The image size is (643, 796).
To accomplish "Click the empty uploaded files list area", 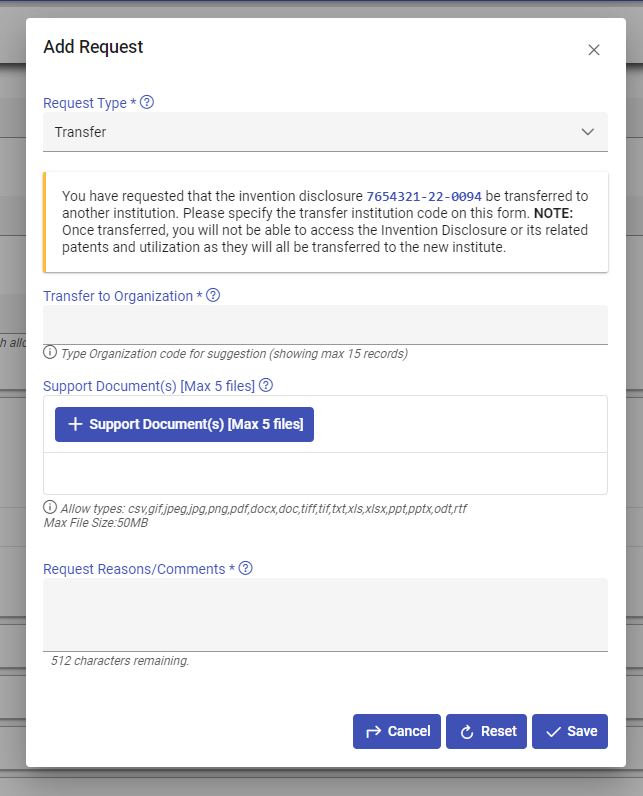I will 325,473.
